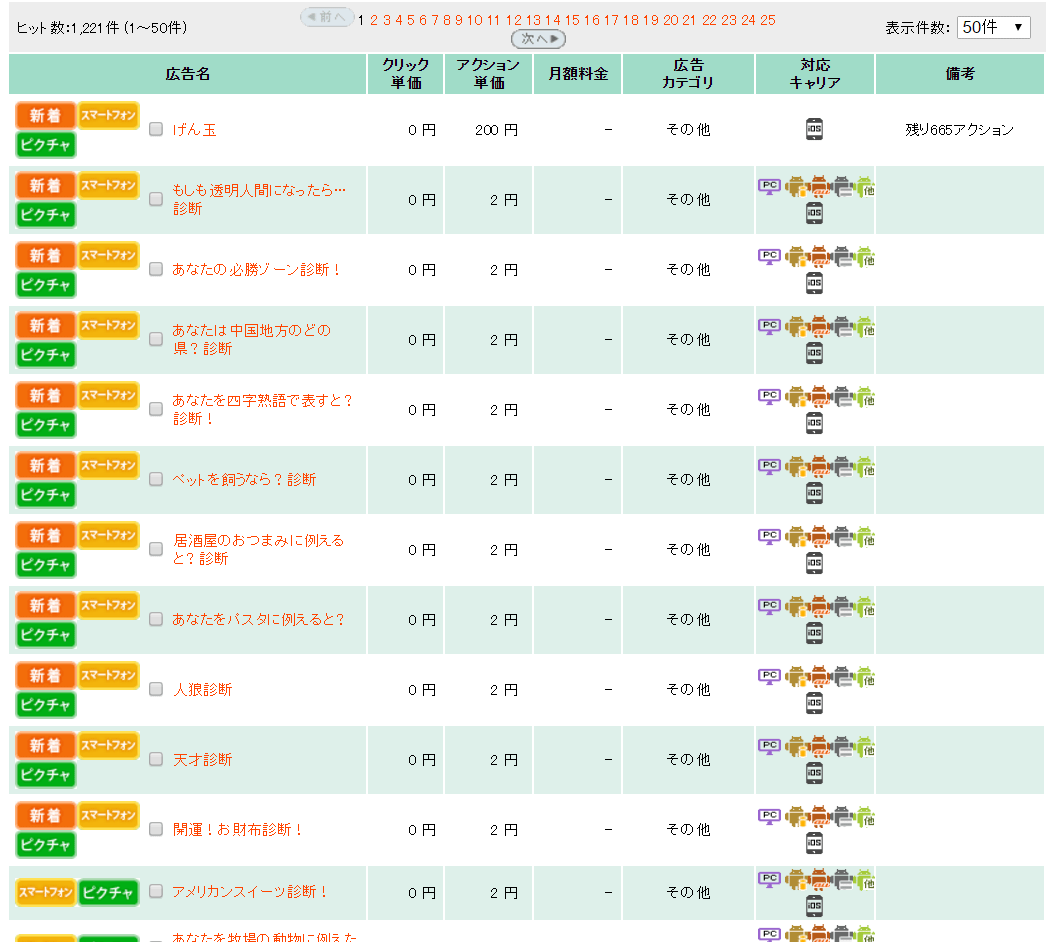Click the PC icon in the 天才診断 row

[x=769, y=745]
